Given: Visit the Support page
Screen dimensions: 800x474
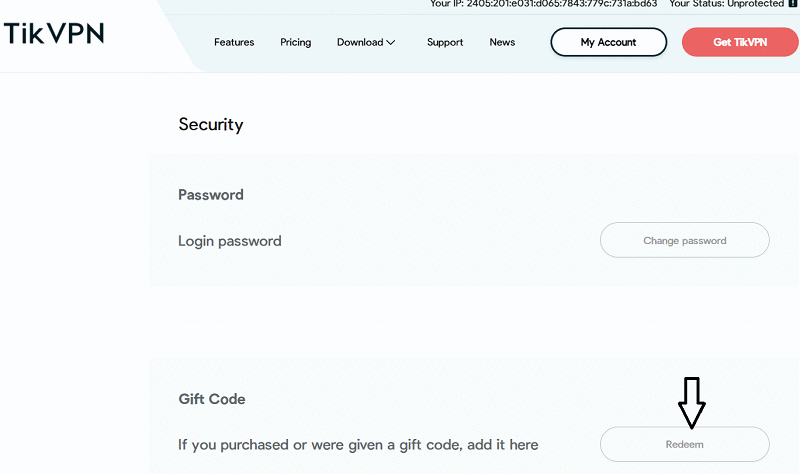Looking at the screenshot, I should pyautogui.click(x=445, y=42).
